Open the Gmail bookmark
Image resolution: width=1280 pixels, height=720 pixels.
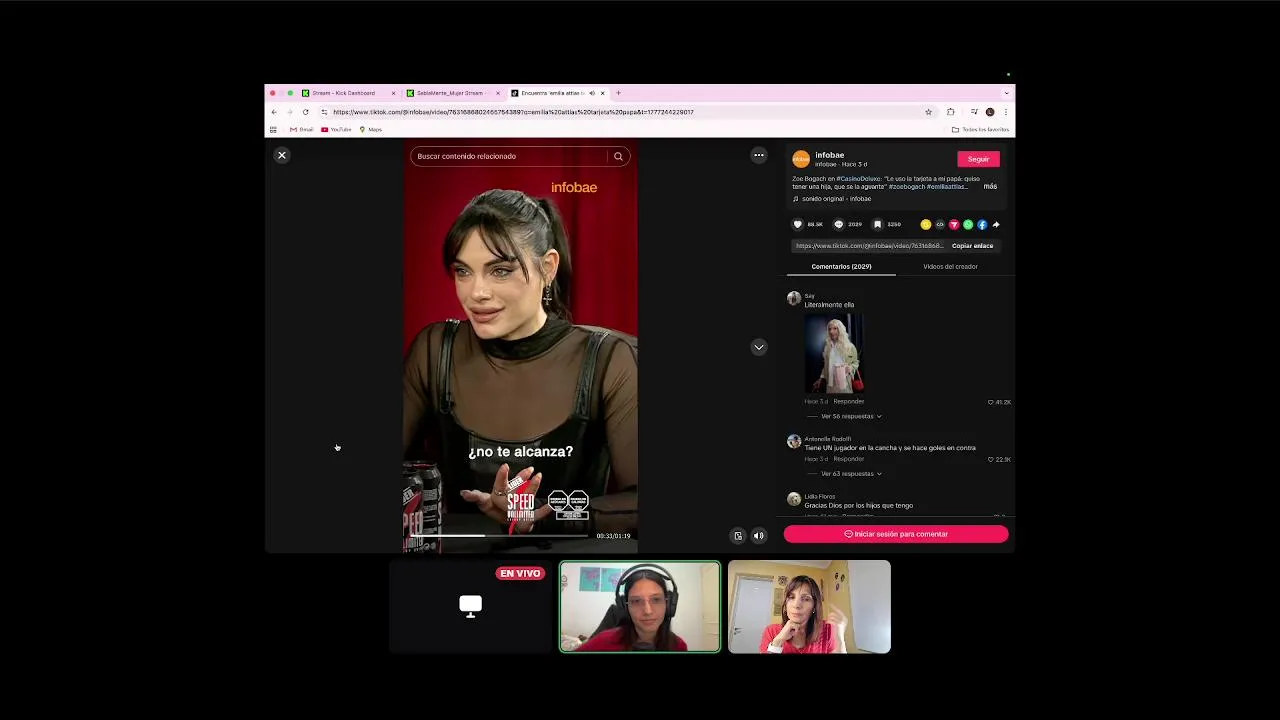pos(302,129)
